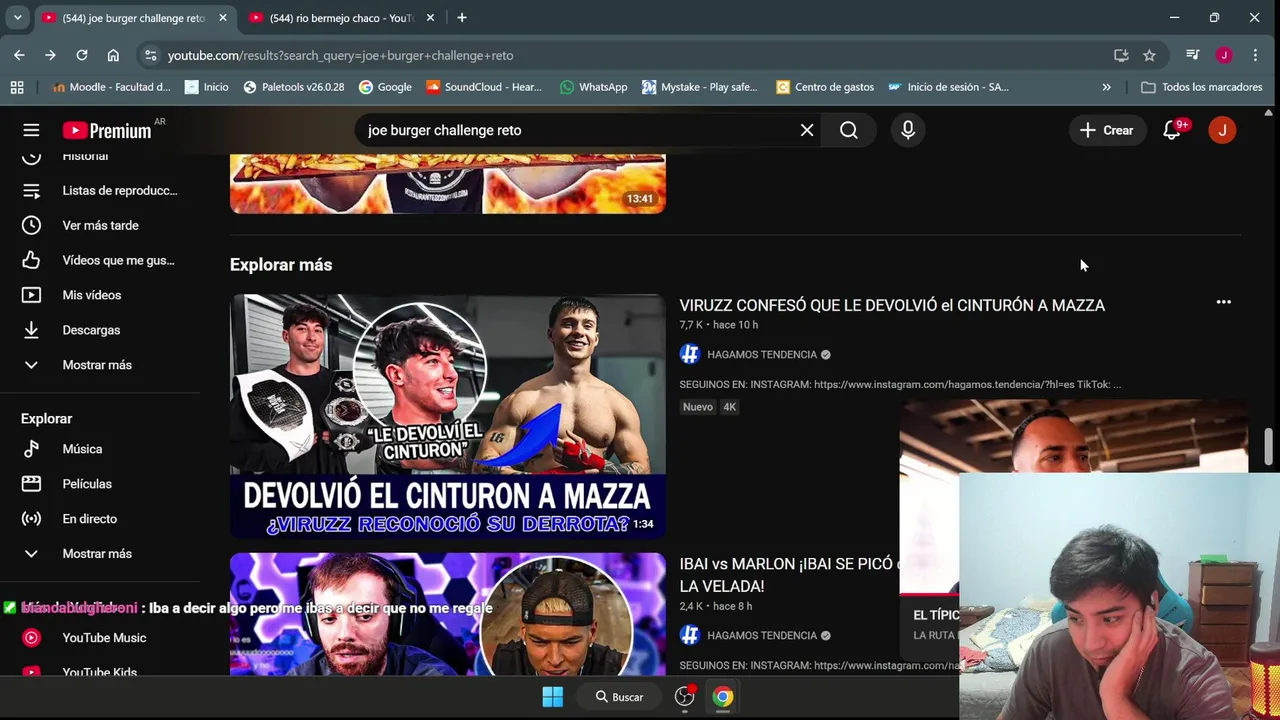Click the taskbar Buscar search box

pyautogui.click(x=619, y=697)
